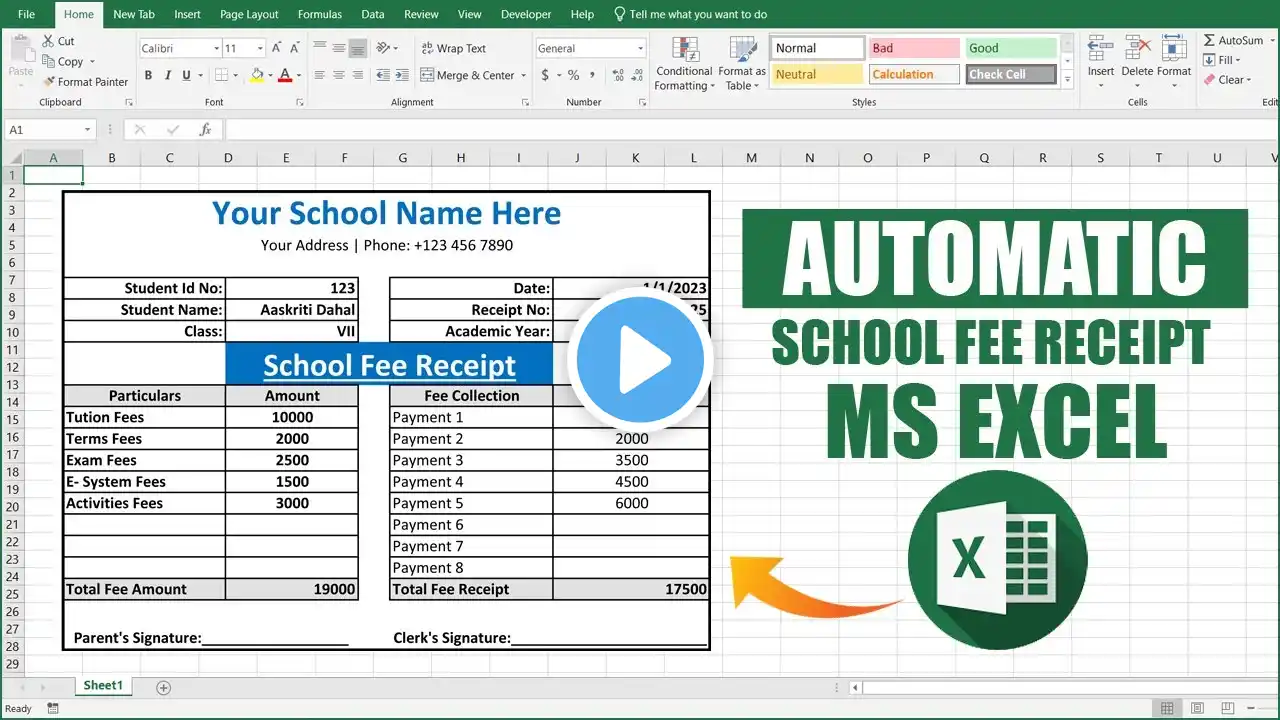
Task: Apply the Good cell style
Action: pos(1010,48)
